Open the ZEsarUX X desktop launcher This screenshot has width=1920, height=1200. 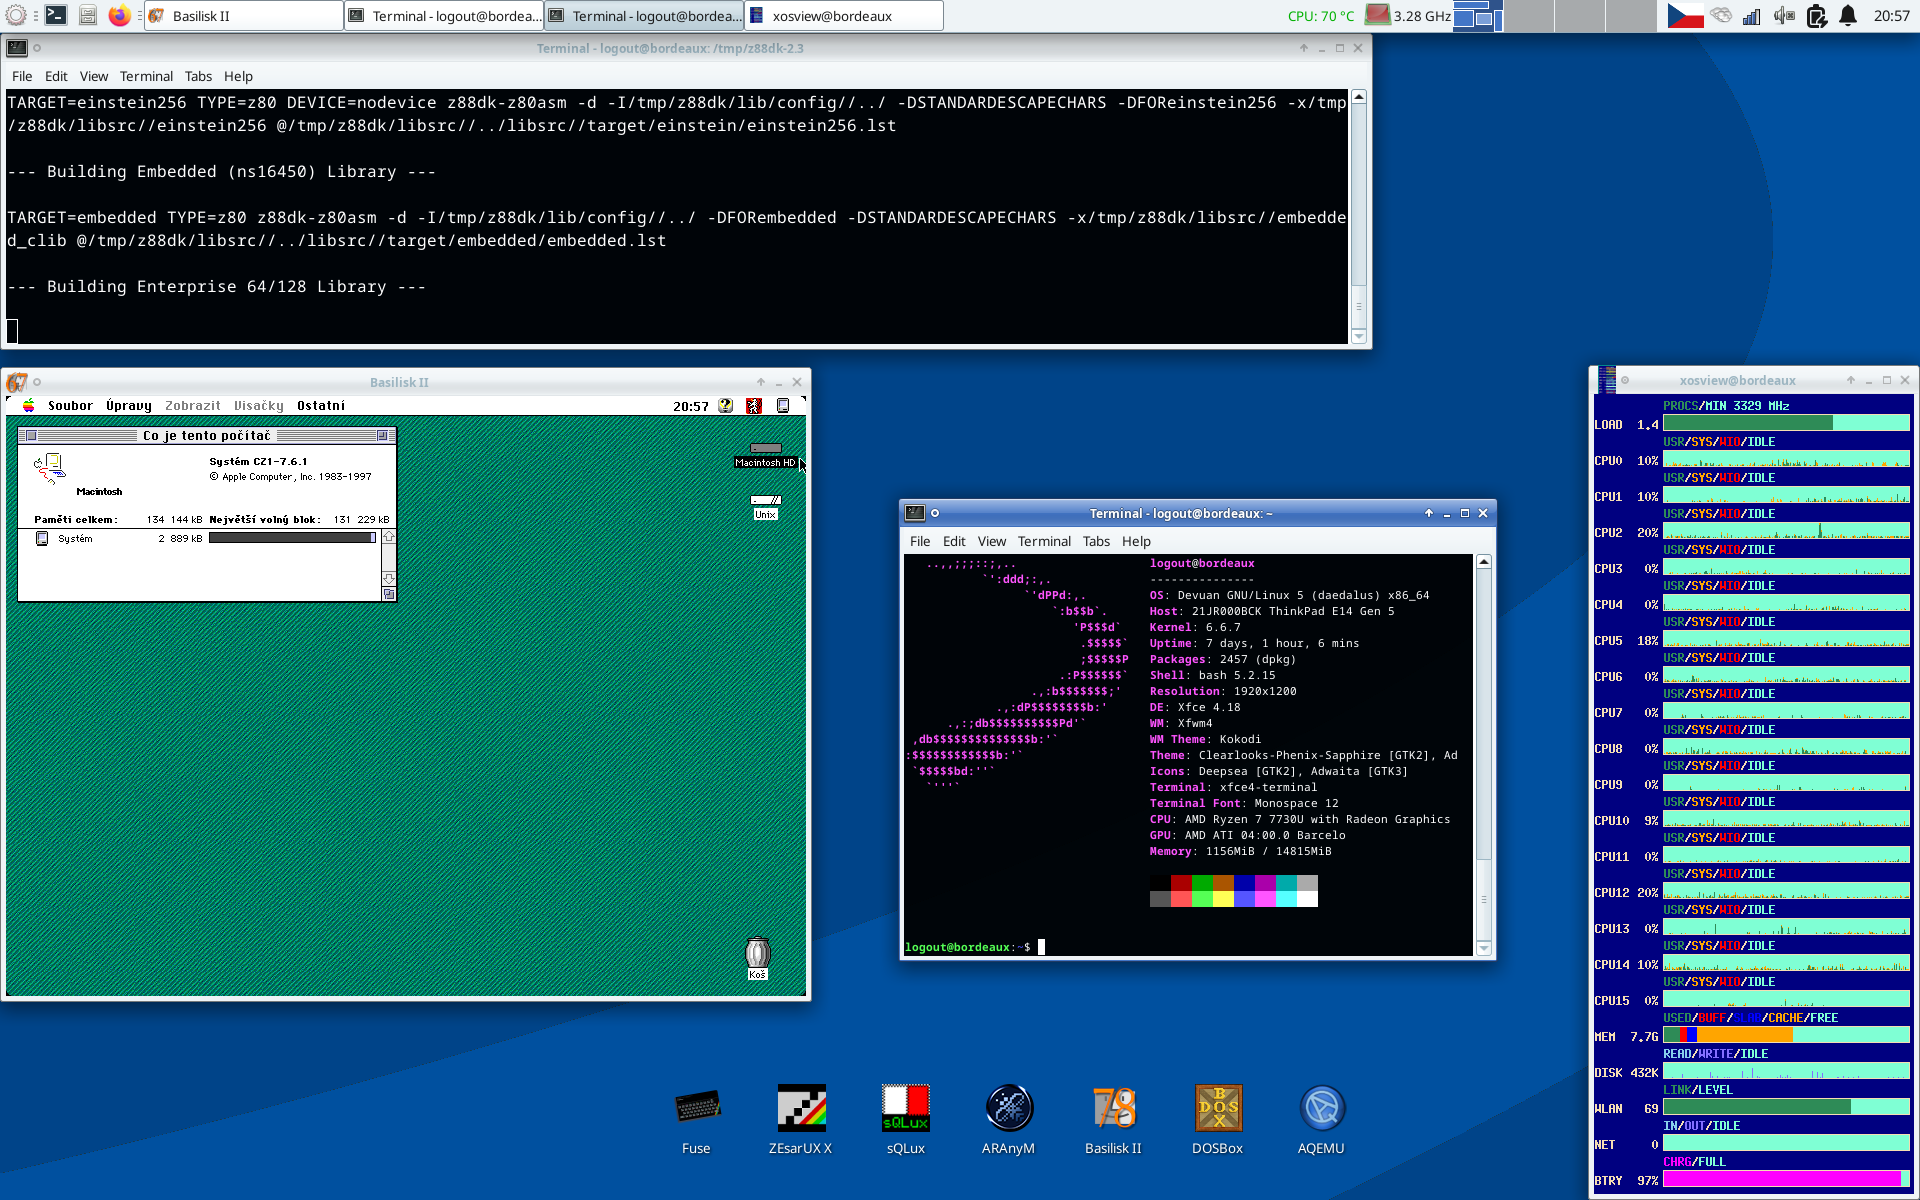(801, 1108)
